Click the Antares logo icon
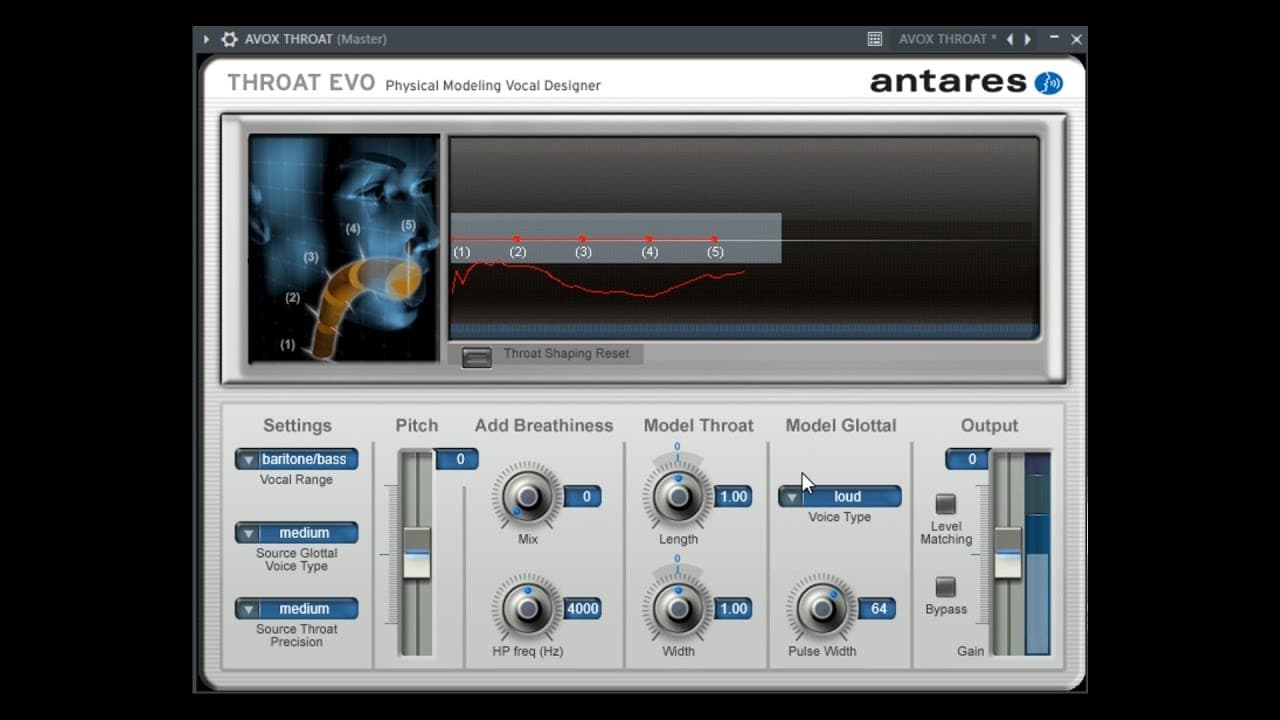This screenshot has height=720, width=1280. pyautogui.click(x=1048, y=82)
